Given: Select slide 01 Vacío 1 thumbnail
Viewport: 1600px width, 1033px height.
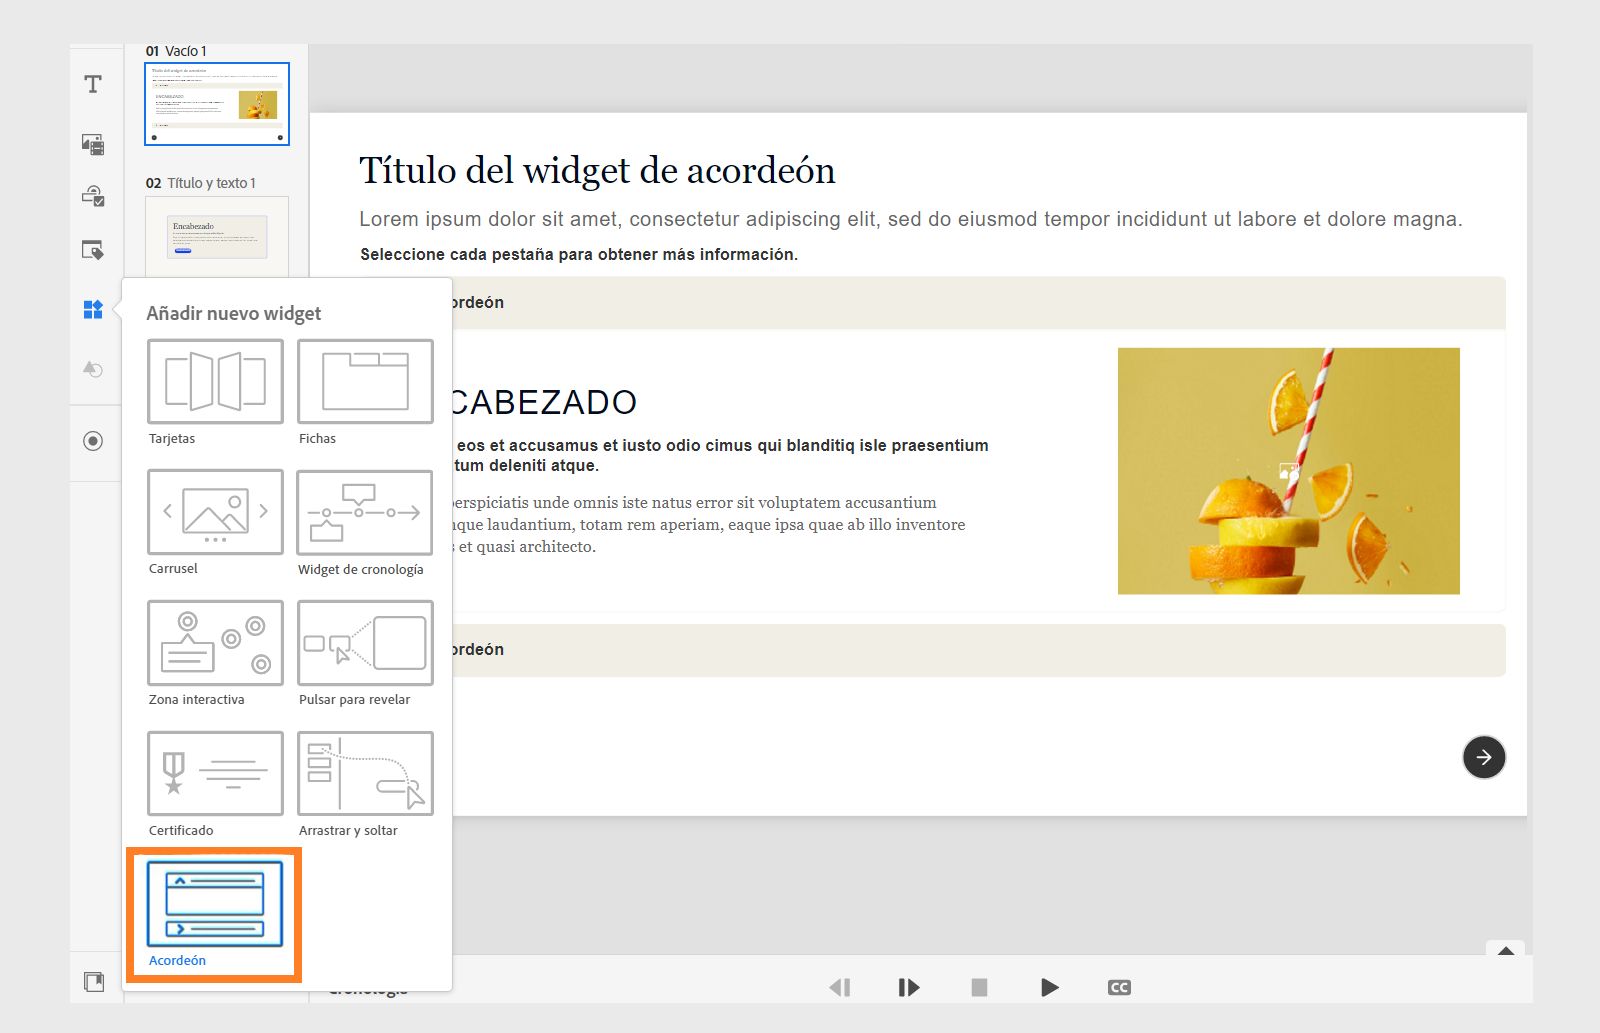Looking at the screenshot, I should pyautogui.click(x=217, y=104).
